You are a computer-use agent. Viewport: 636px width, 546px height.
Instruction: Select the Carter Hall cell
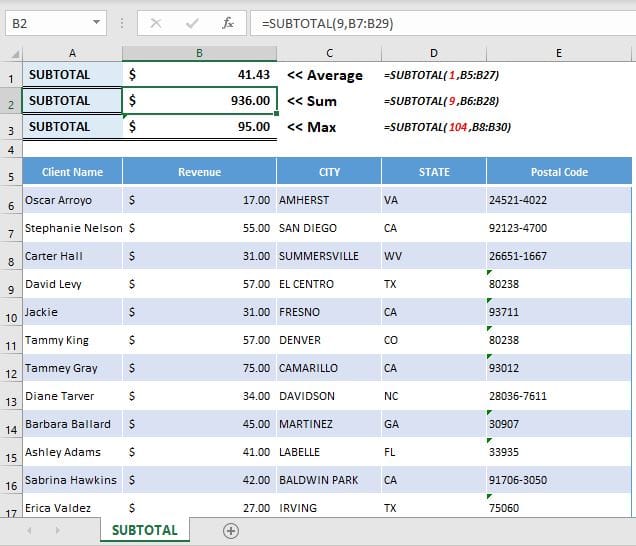click(72, 256)
